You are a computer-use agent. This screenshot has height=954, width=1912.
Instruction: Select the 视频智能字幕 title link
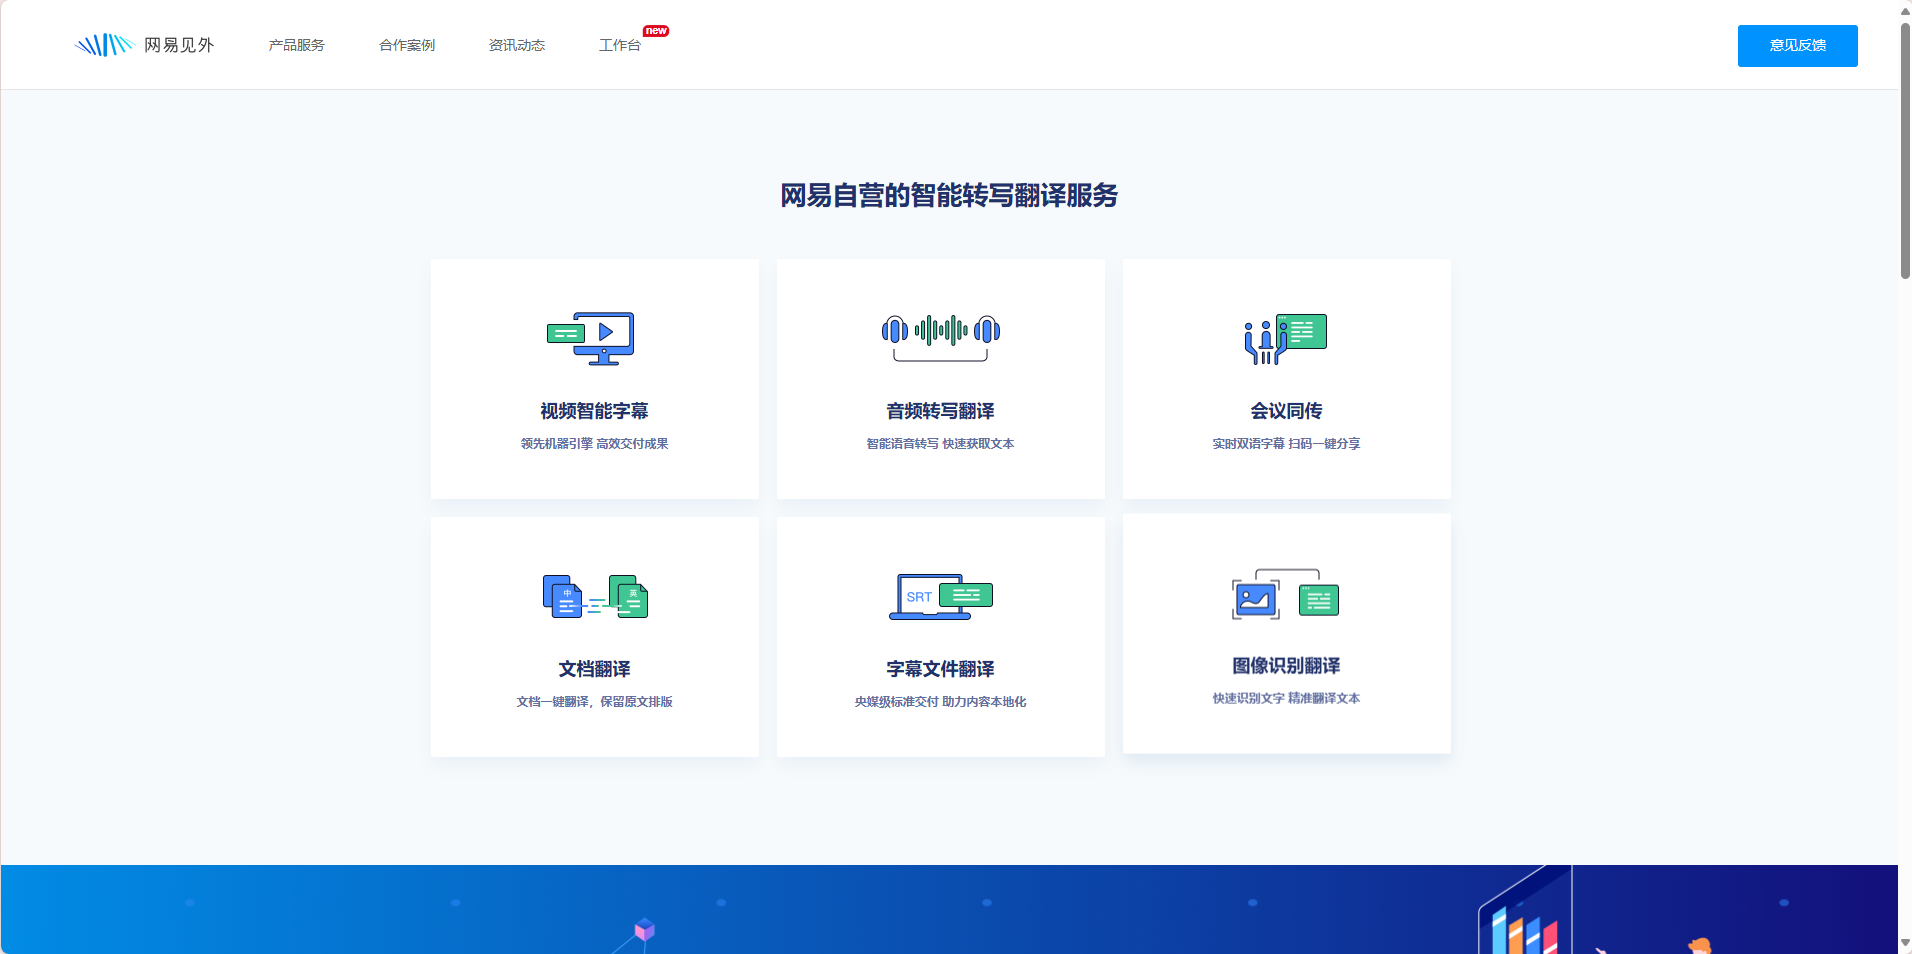(594, 411)
